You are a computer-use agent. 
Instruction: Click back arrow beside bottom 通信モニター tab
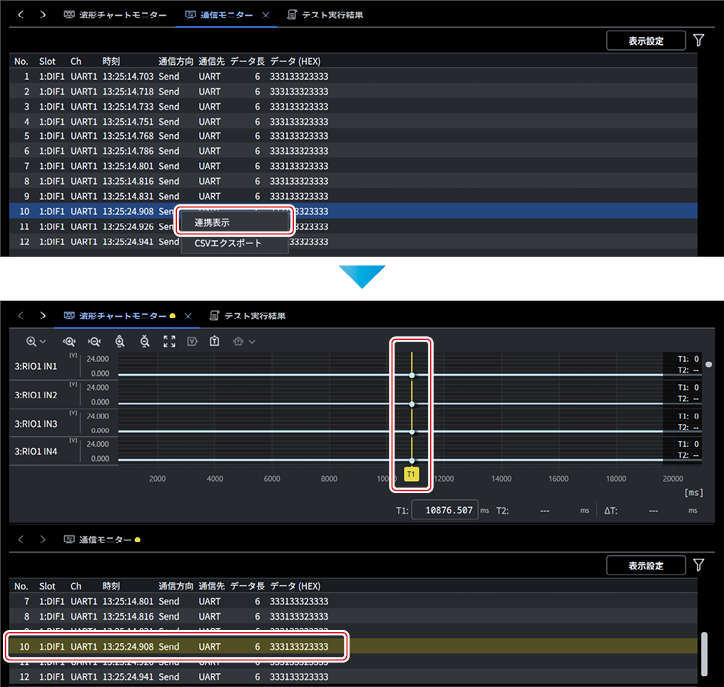coord(21,539)
